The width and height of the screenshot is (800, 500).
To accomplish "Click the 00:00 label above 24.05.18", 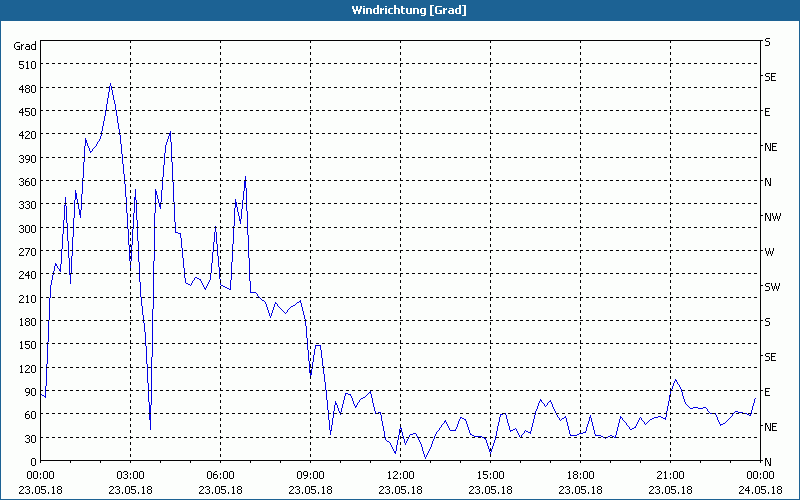I will point(760,476).
